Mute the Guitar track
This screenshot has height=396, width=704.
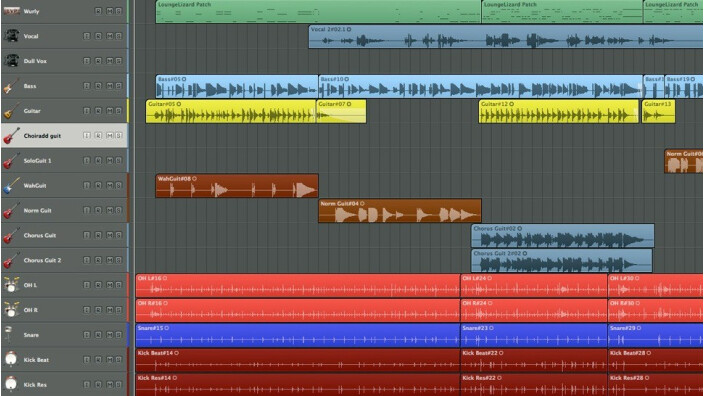point(110,111)
